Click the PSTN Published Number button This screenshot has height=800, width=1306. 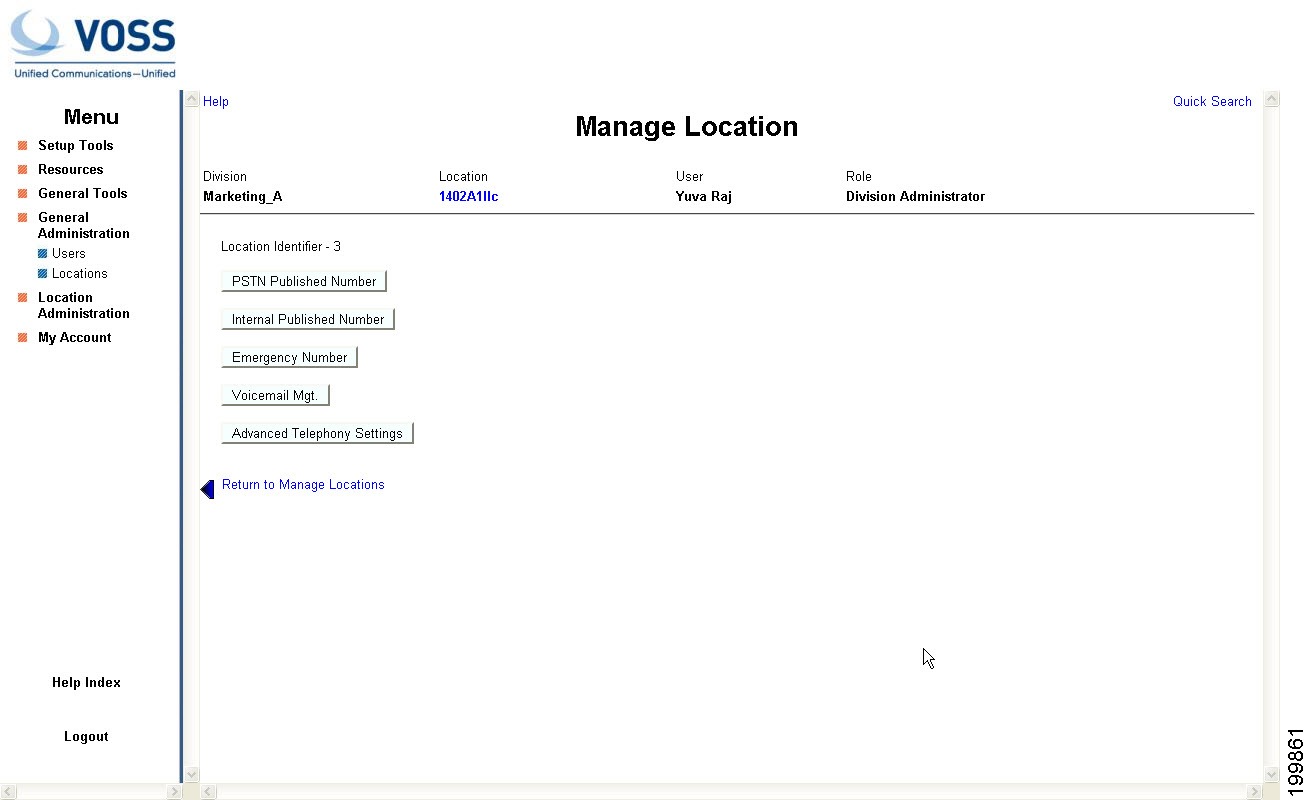pos(304,282)
